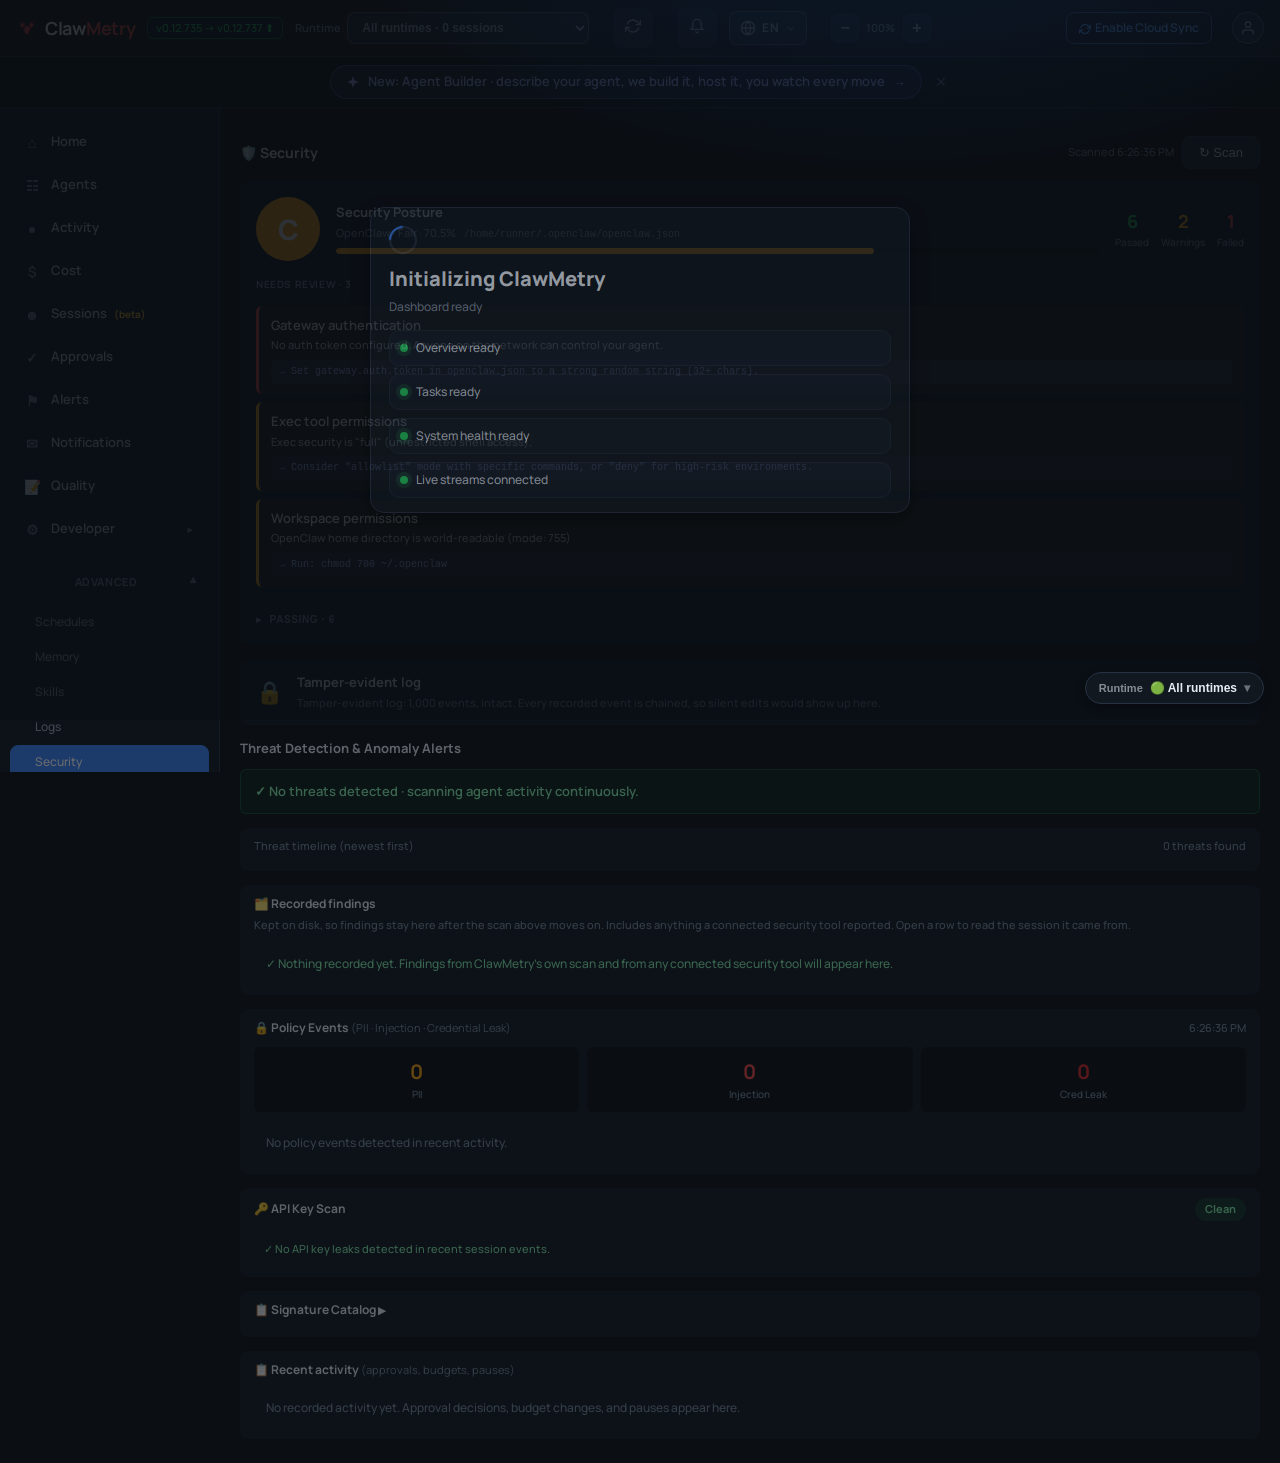
Task: Click the Security shield icon beside the page title
Action: (249, 153)
